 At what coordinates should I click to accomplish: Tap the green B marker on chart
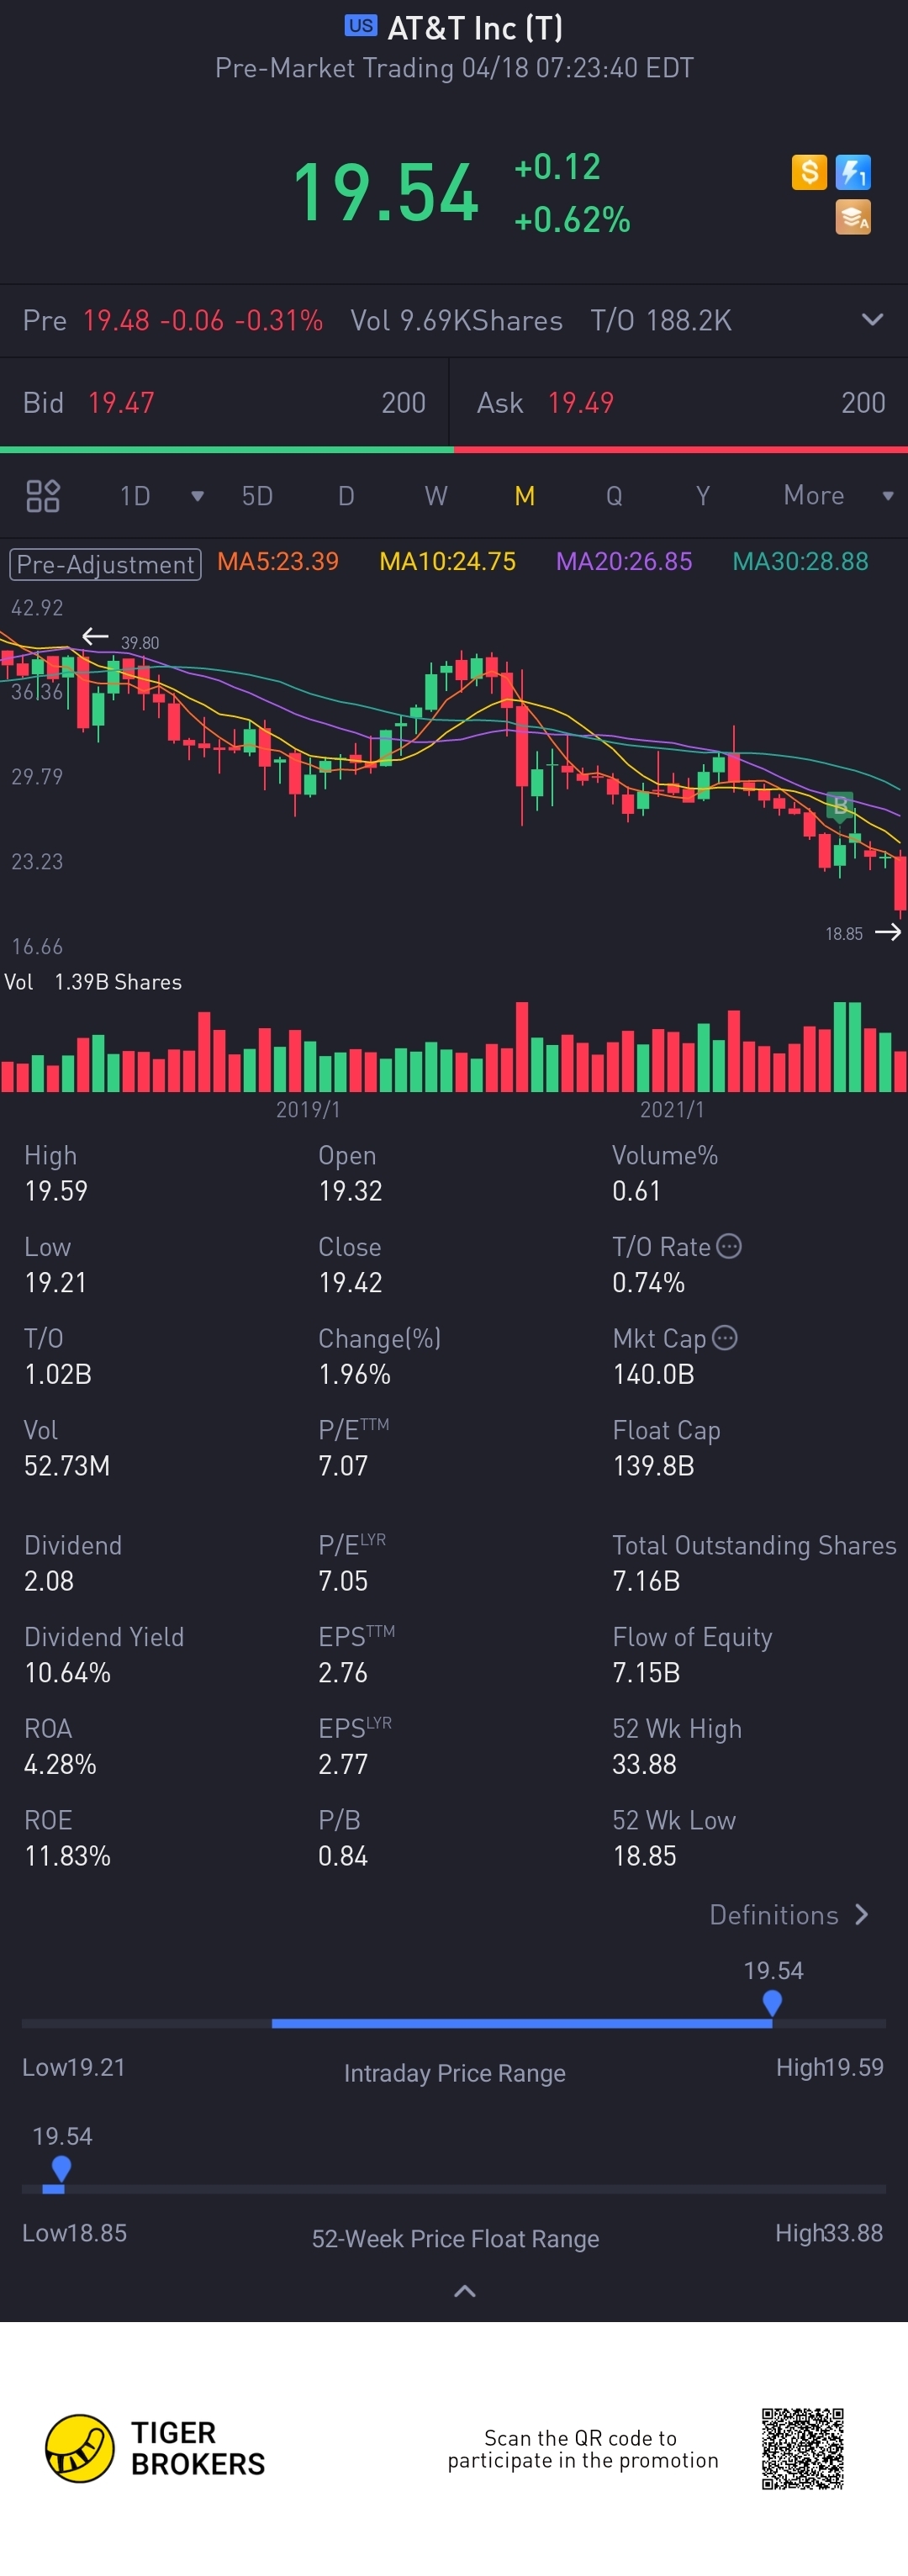(840, 805)
